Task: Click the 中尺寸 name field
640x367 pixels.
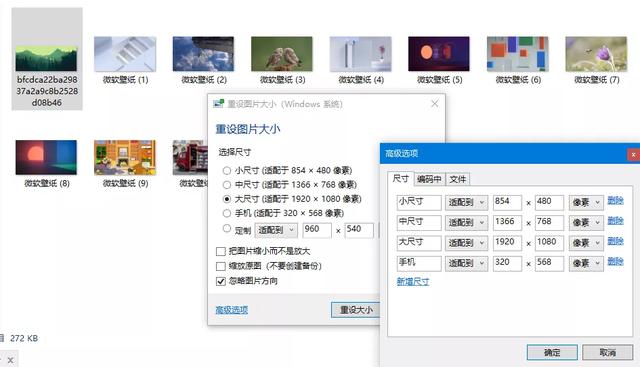Action: (419, 222)
